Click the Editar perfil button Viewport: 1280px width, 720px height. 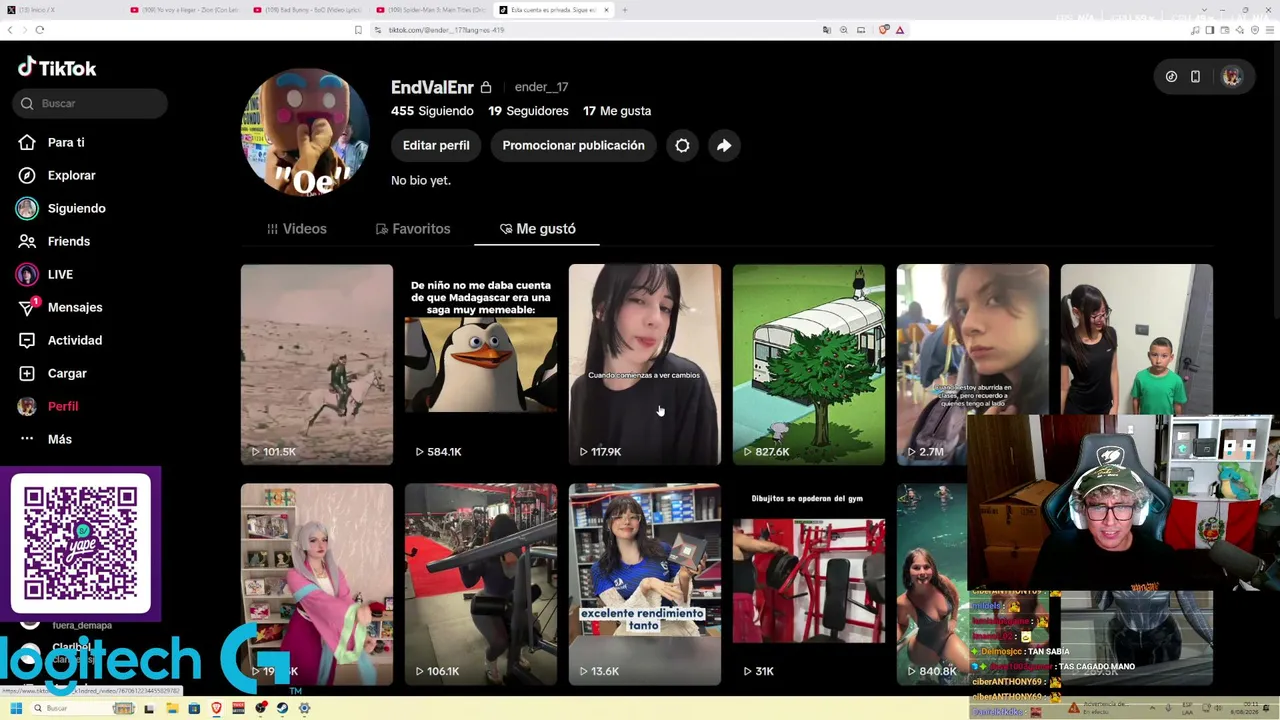[x=436, y=145]
